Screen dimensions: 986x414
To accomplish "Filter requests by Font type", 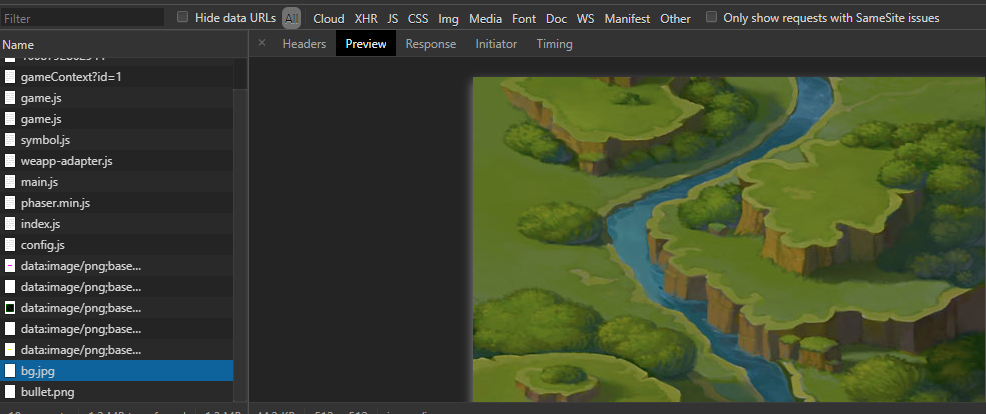I will click(x=524, y=19).
